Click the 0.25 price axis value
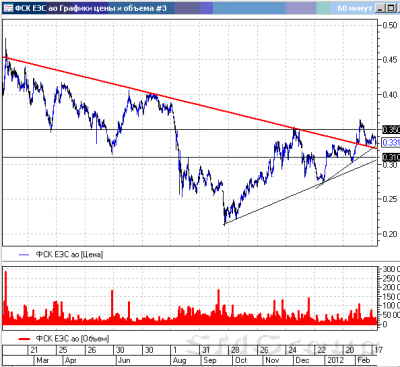400x367 pixels. 390,199
